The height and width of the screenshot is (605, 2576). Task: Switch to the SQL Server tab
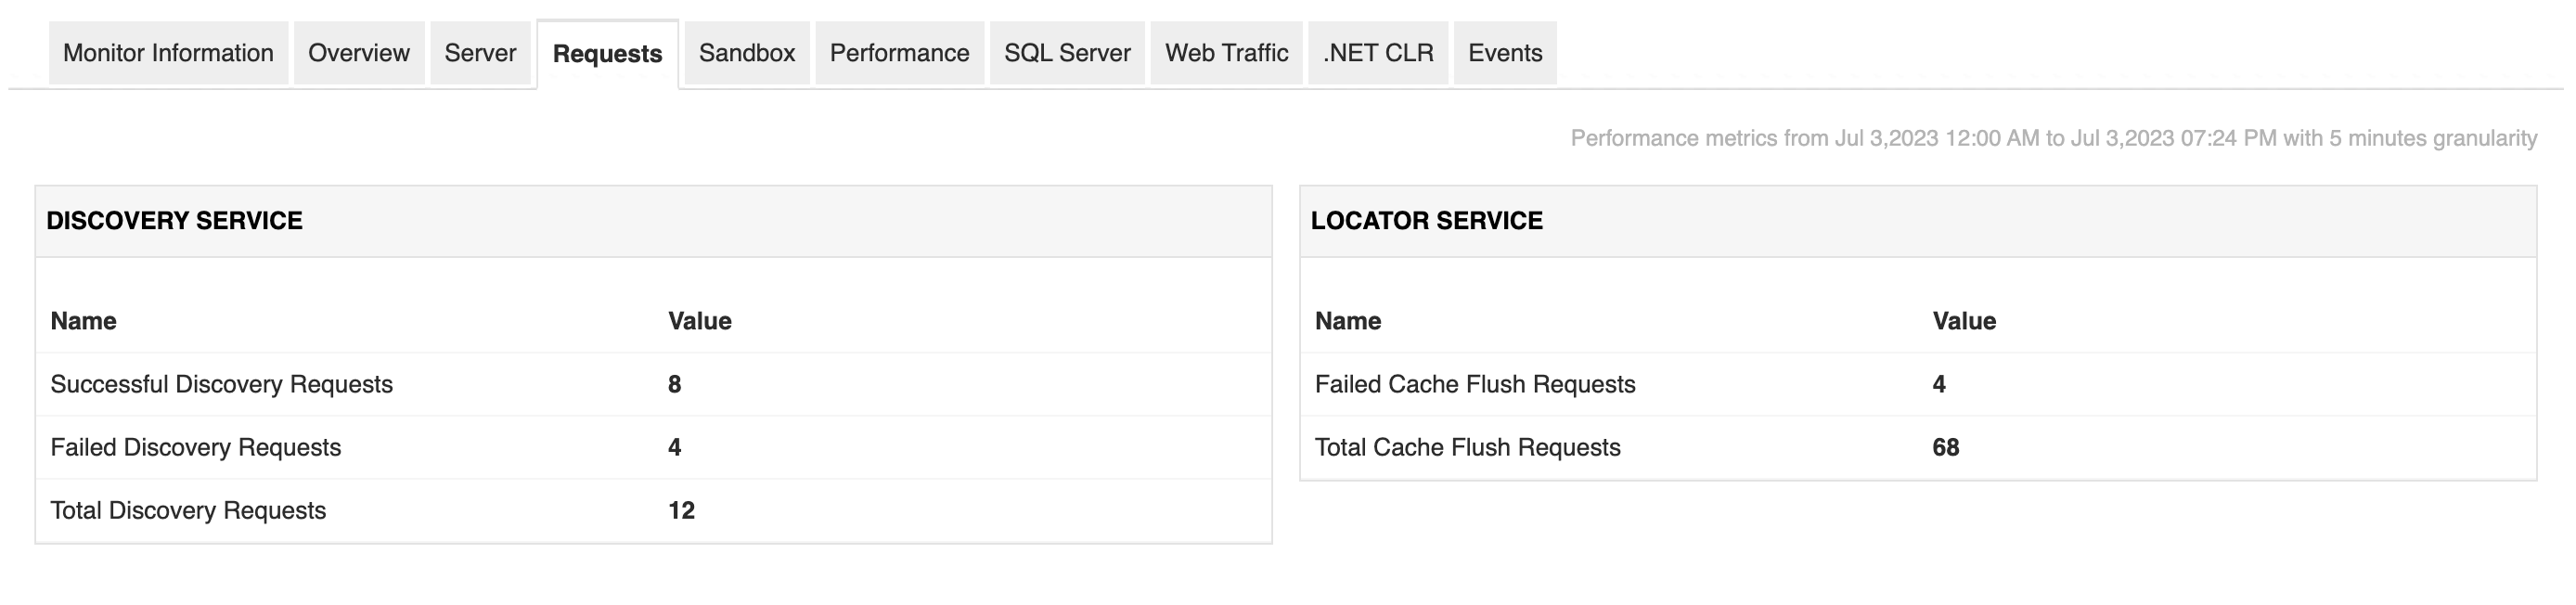[x=1067, y=53]
